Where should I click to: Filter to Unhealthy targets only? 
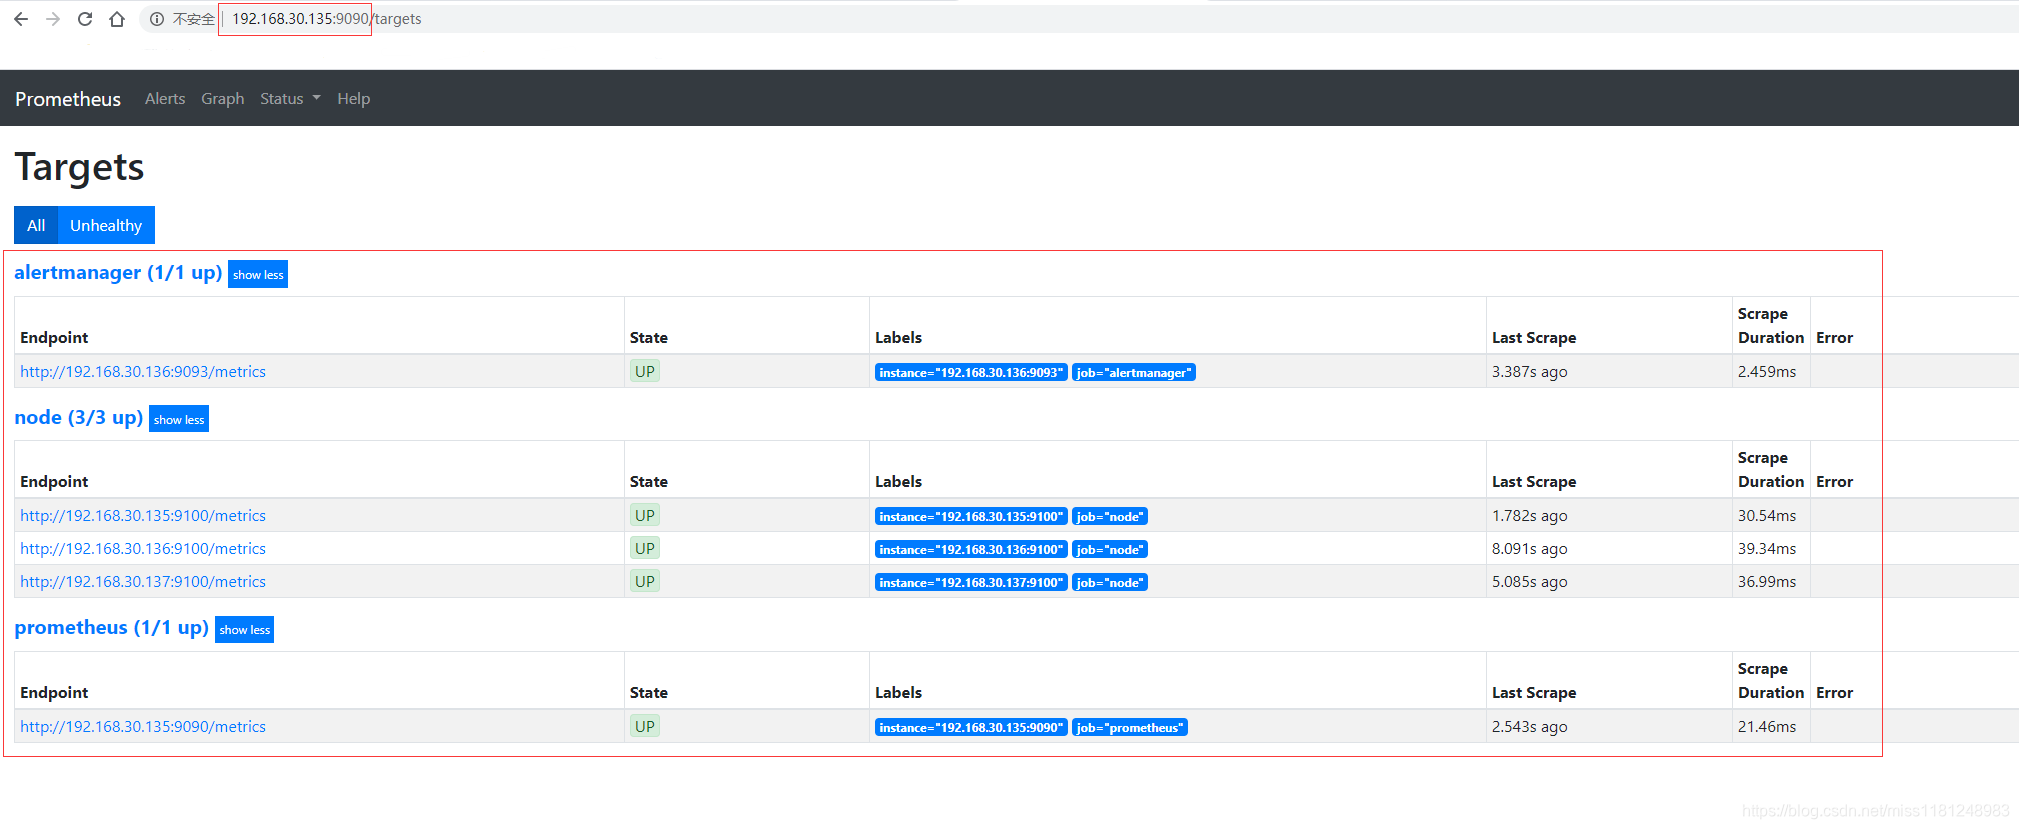point(106,225)
